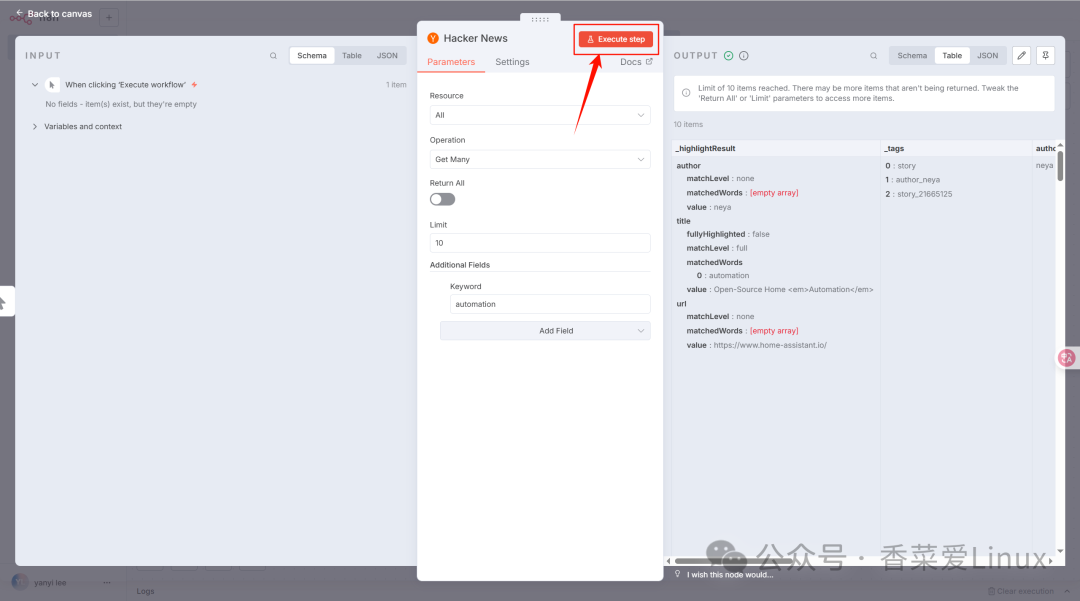1080x601 pixels.
Task: Search the output panel
Action: [x=873, y=56]
